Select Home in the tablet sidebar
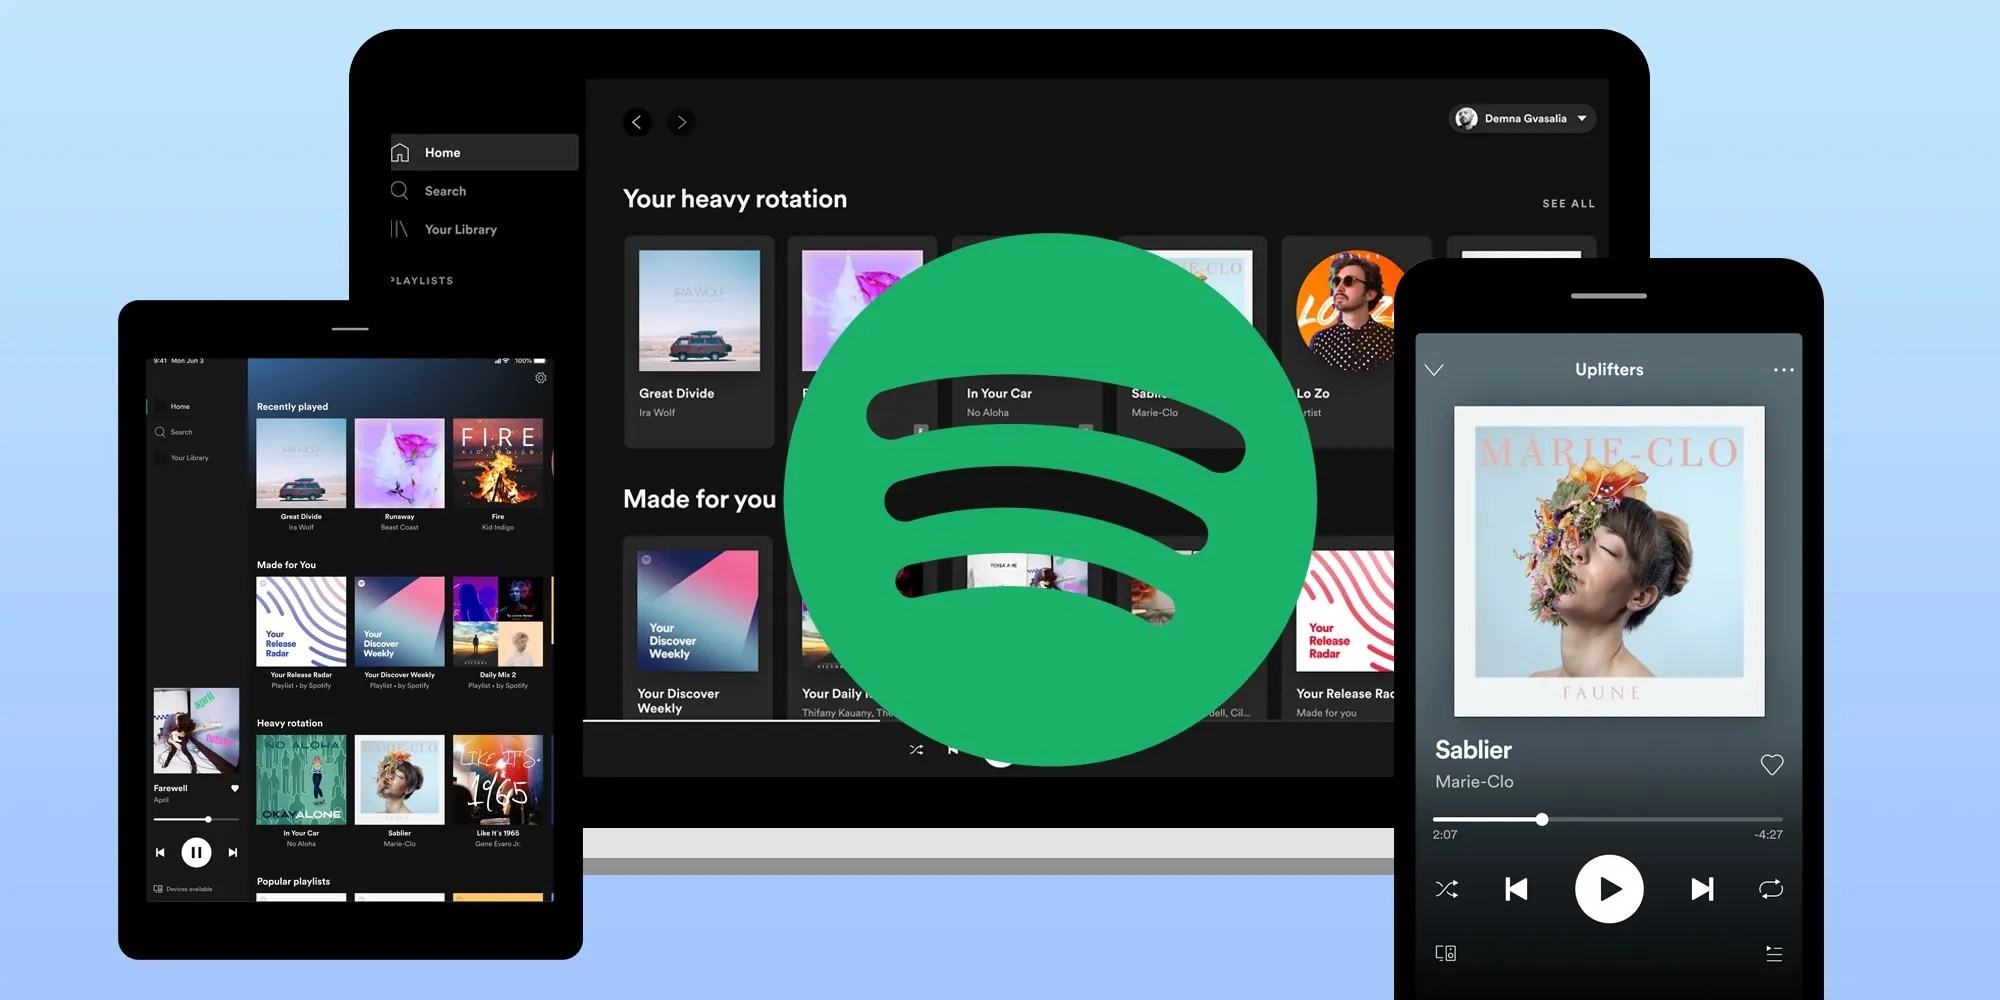This screenshot has width=2000, height=1000. pyautogui.click(x=180, y=407)
